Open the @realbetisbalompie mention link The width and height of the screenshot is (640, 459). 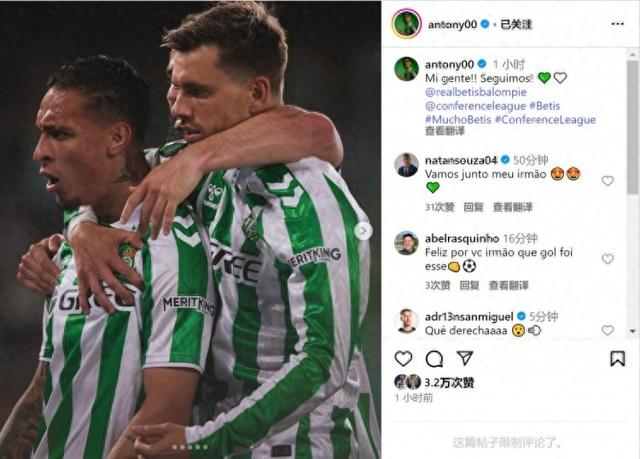476,92
